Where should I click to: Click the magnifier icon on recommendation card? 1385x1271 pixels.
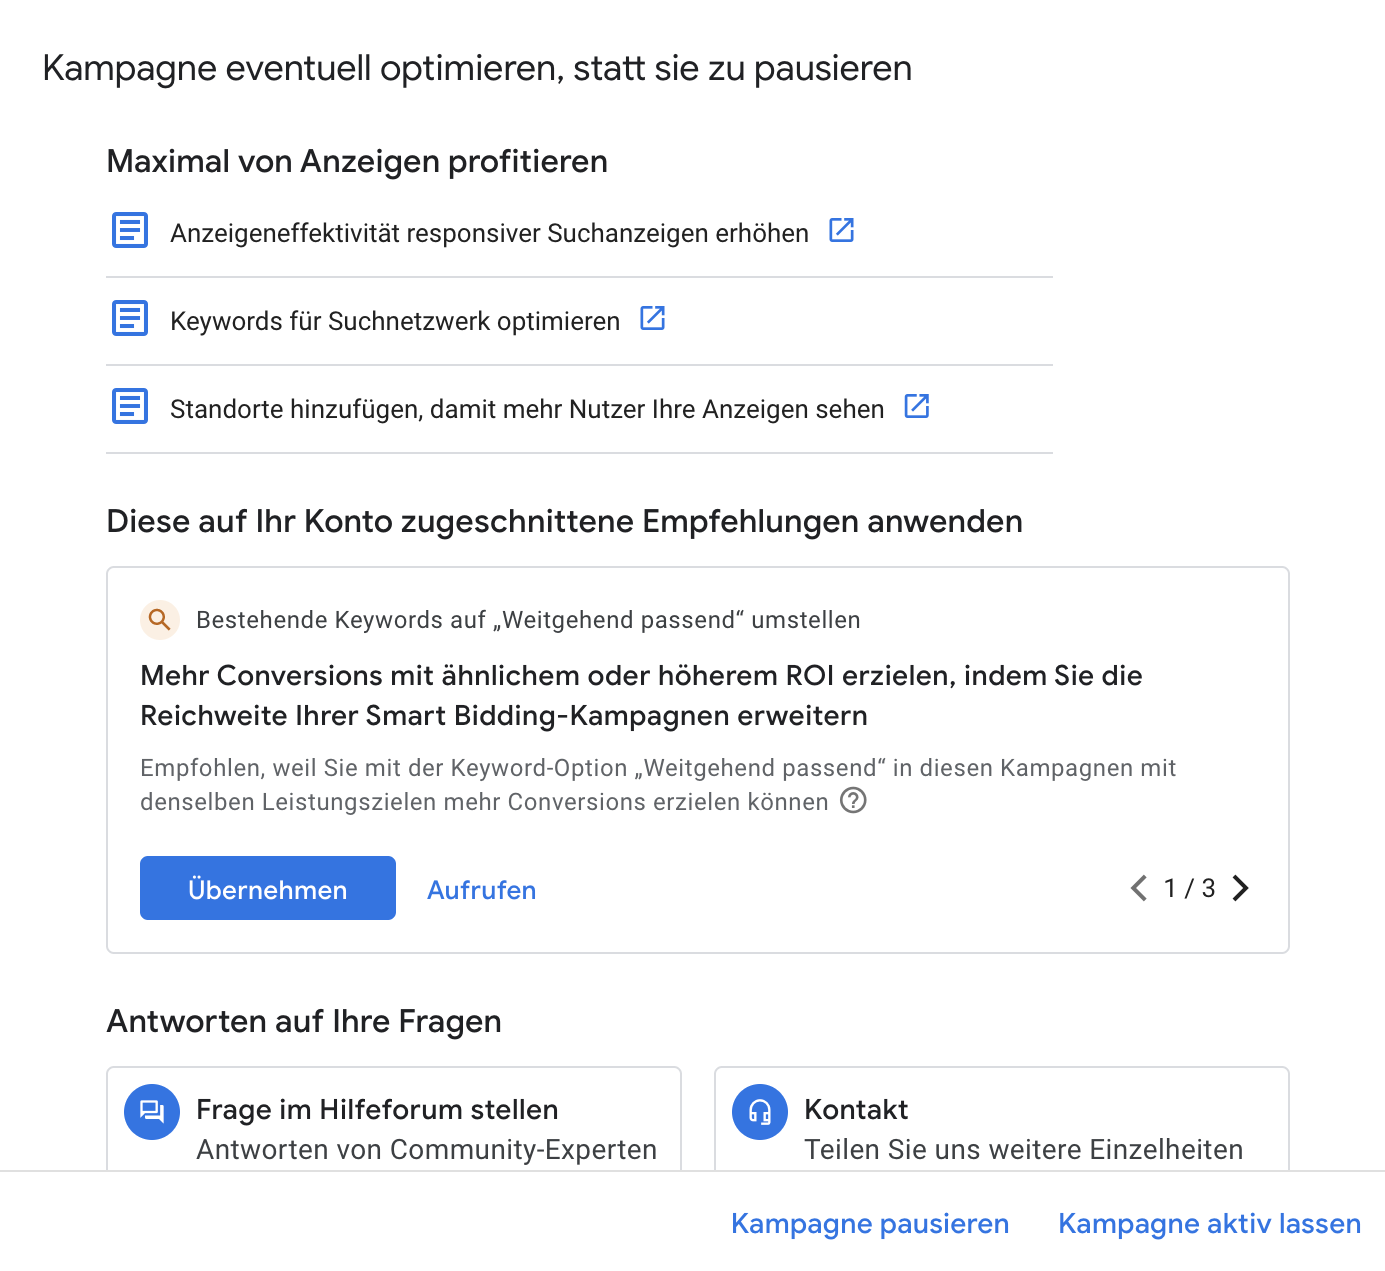click(160, 620)
